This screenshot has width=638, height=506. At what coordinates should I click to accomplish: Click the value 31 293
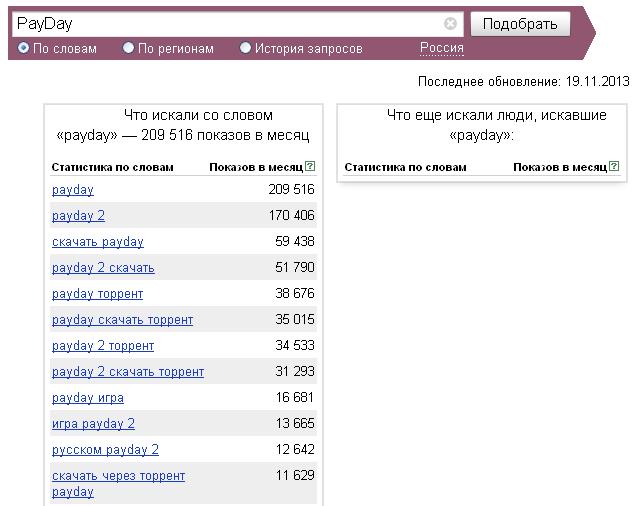[295, 372]
